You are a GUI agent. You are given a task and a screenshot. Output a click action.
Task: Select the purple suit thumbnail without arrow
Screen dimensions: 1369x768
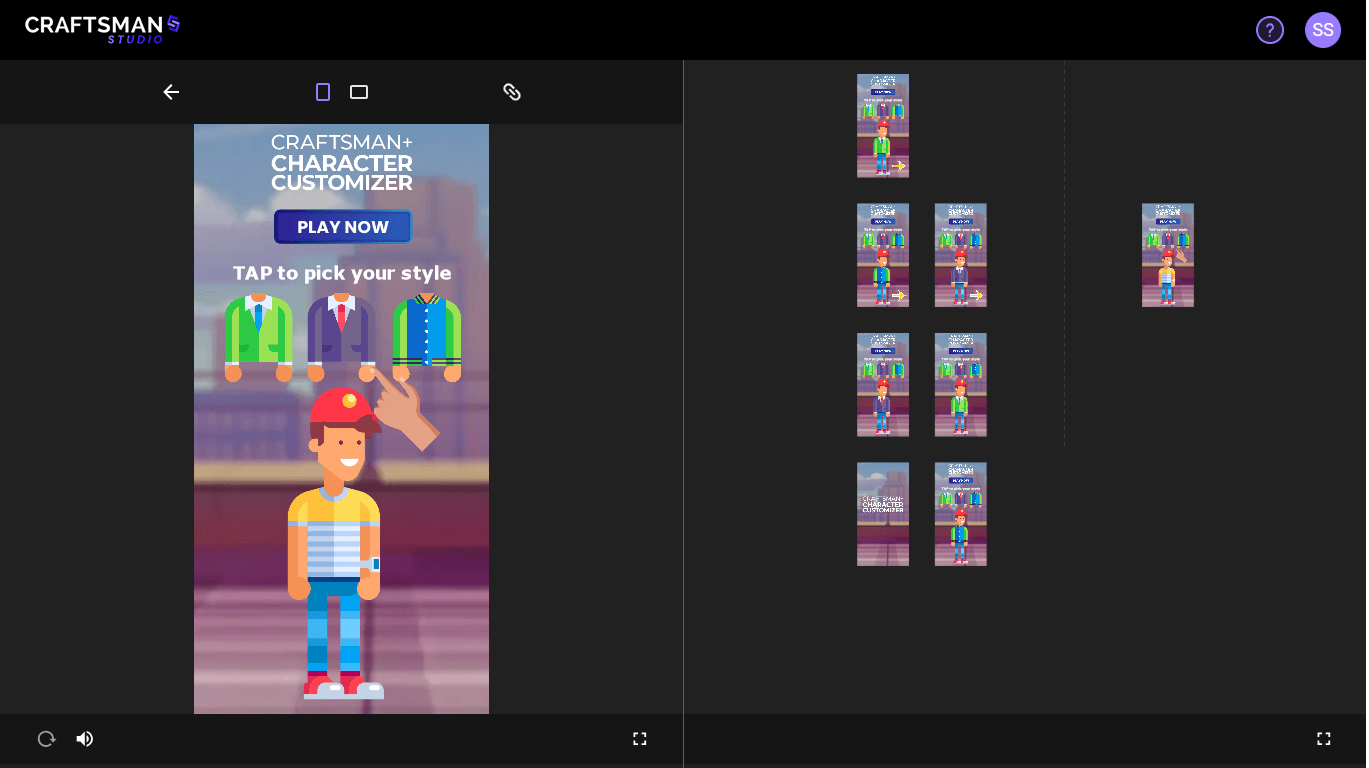(x=883, y=385)
